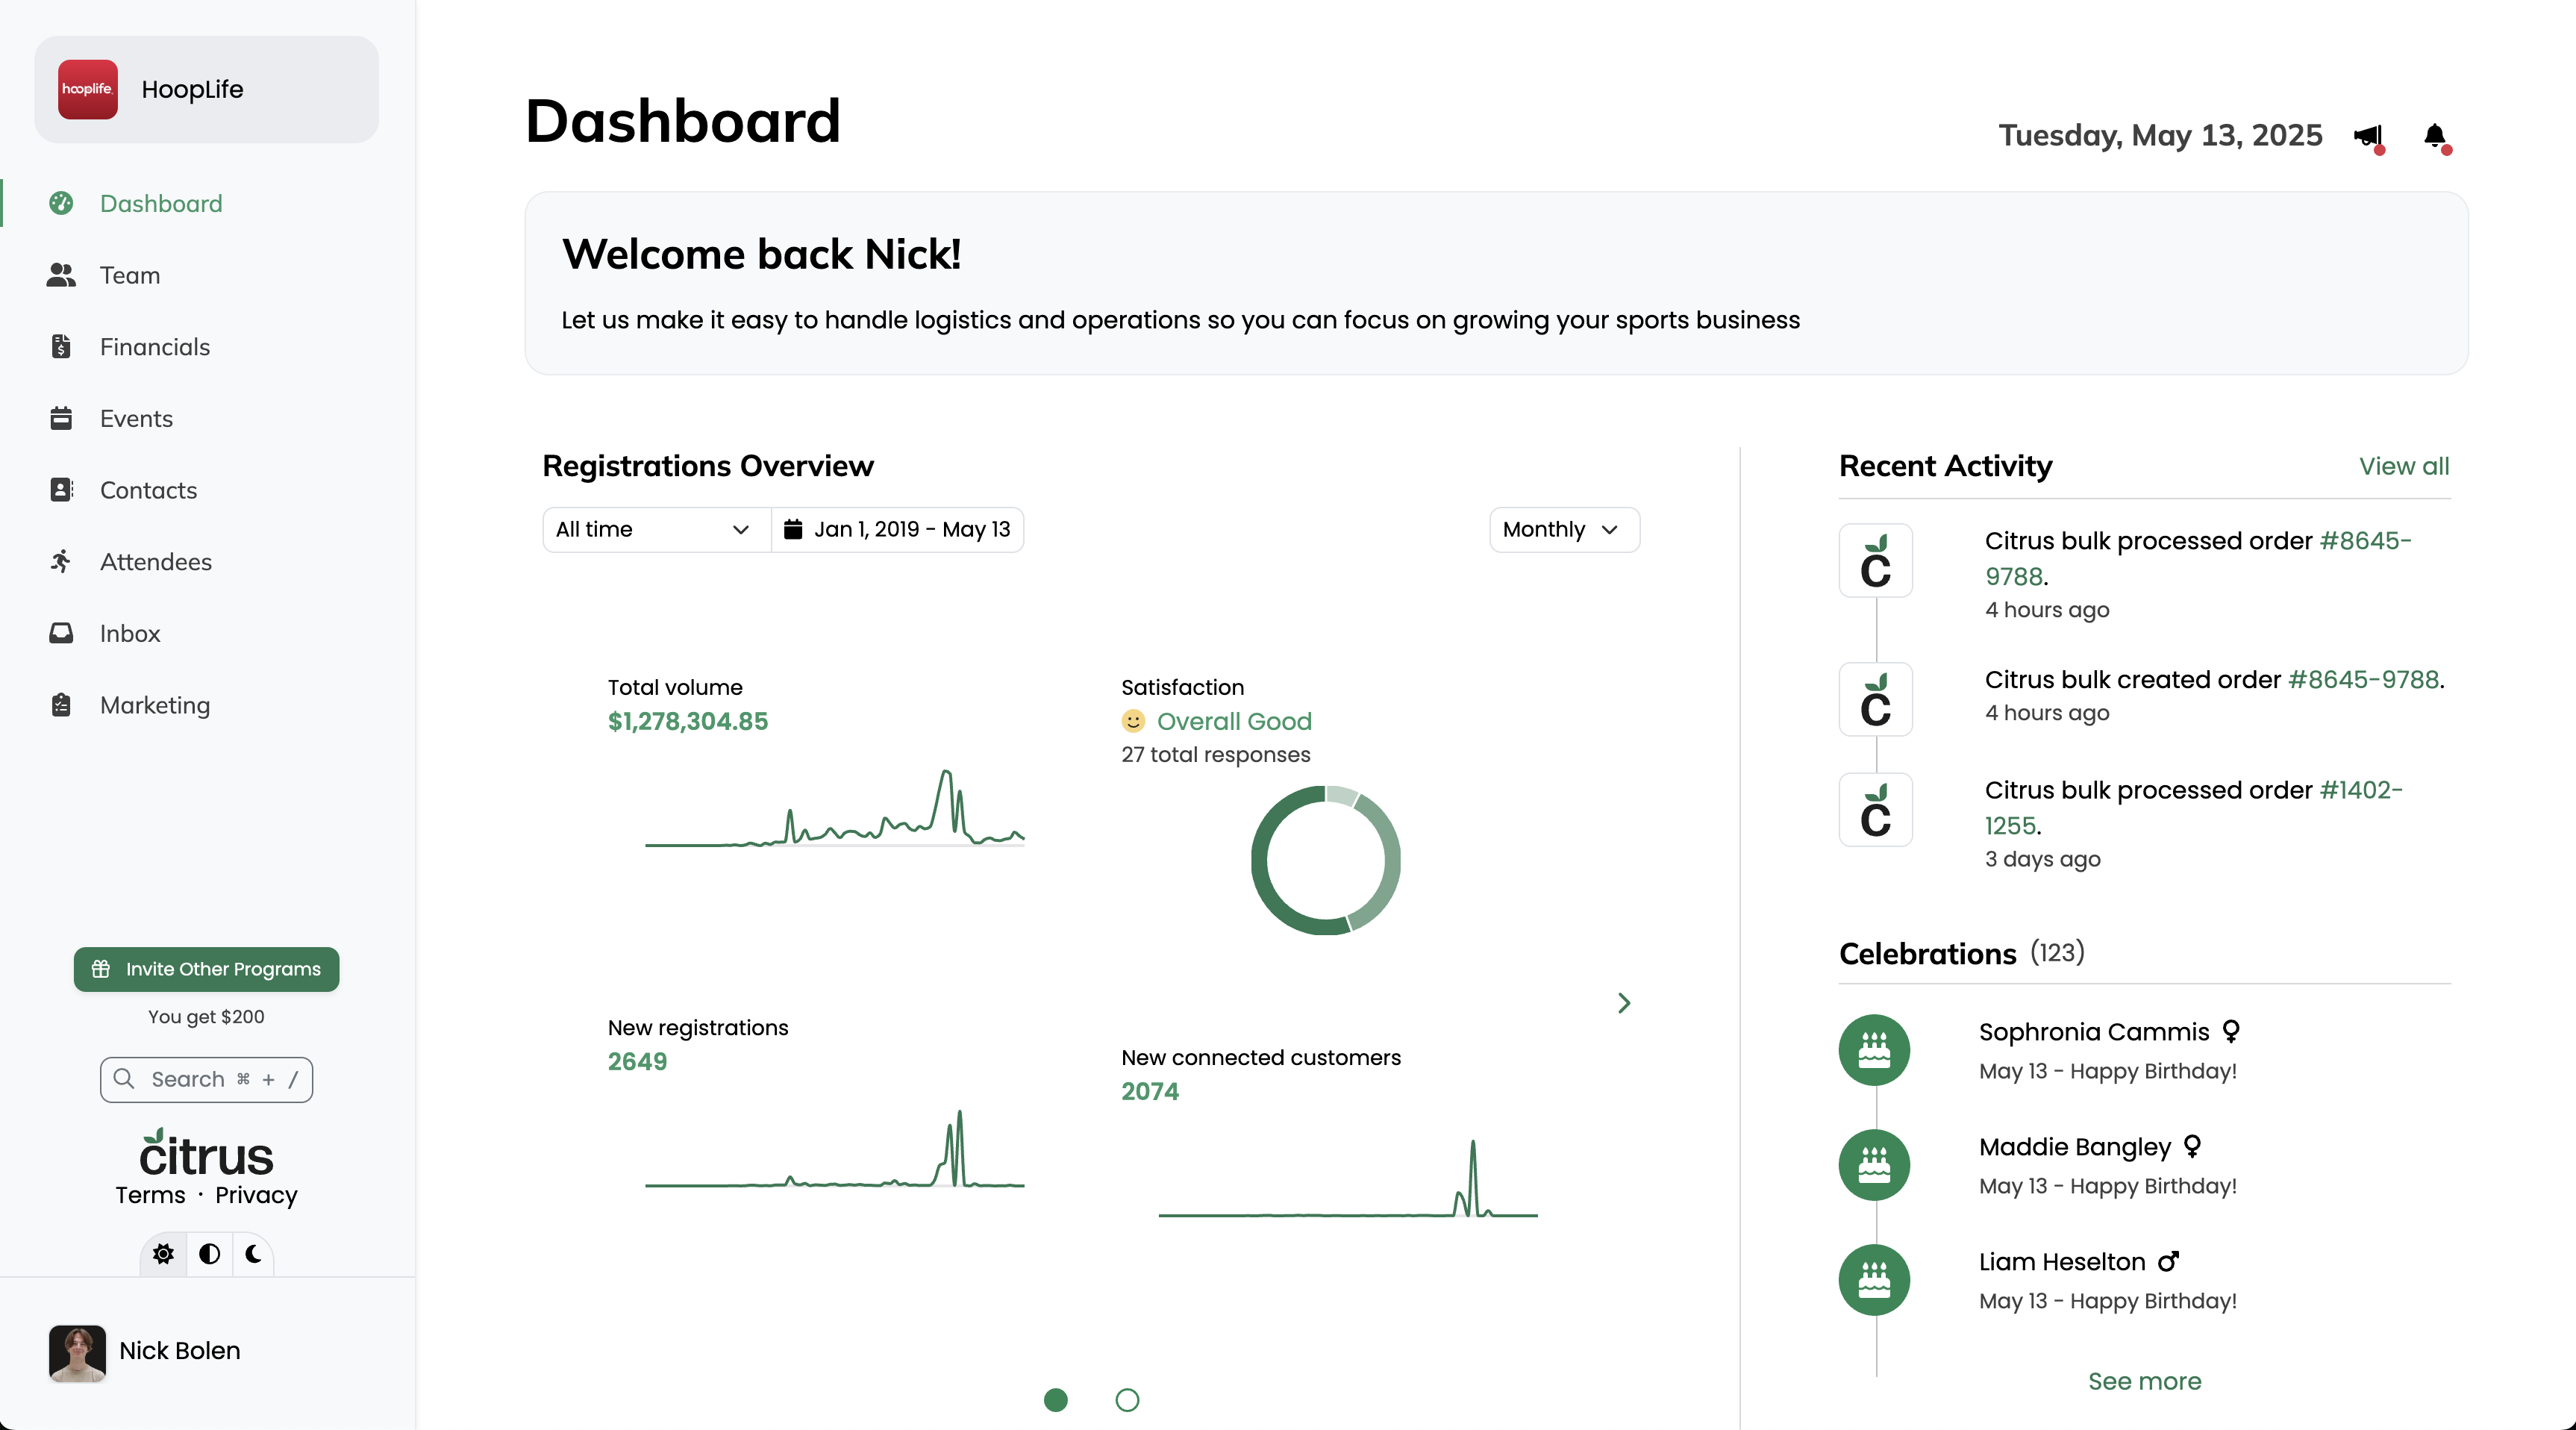
Task: Select the second carousel page dot
Action: coord(1127,1400)
